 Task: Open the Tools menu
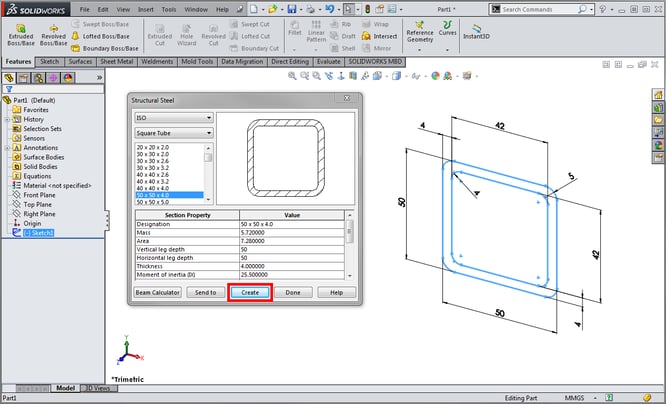169,9
